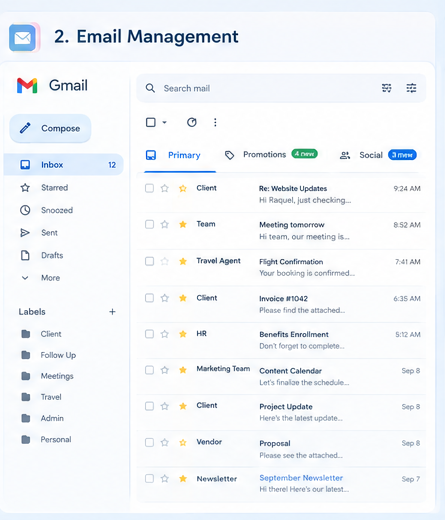Toggle importance marker on Invoice #1042 email
The width and height of the screenshot is (445, 520).
tap(183, 298)
